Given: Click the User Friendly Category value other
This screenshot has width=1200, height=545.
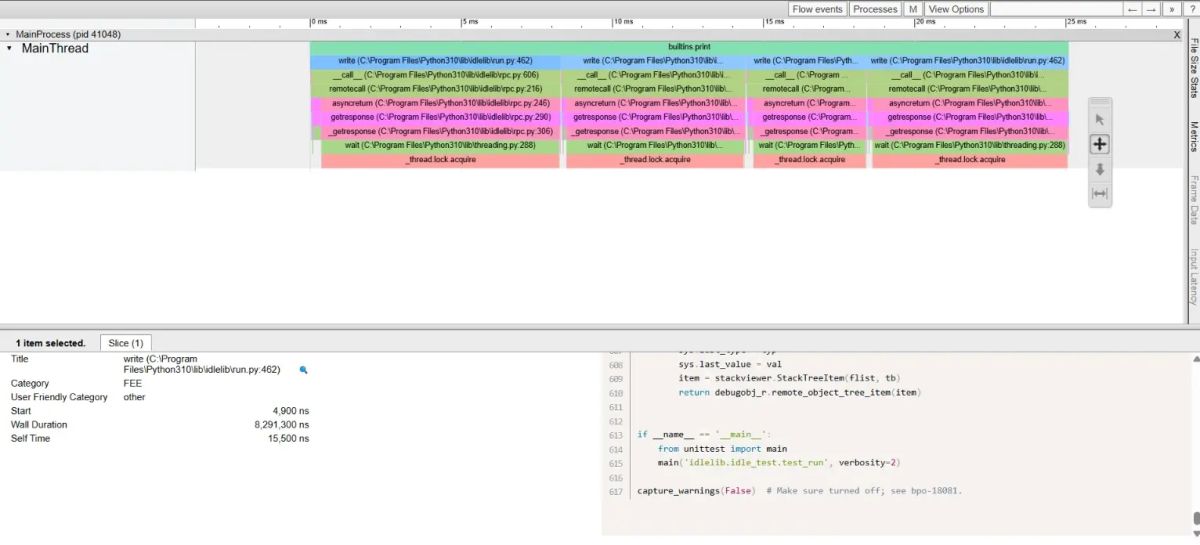Looking at the screenshot, I should coord(134,397).
